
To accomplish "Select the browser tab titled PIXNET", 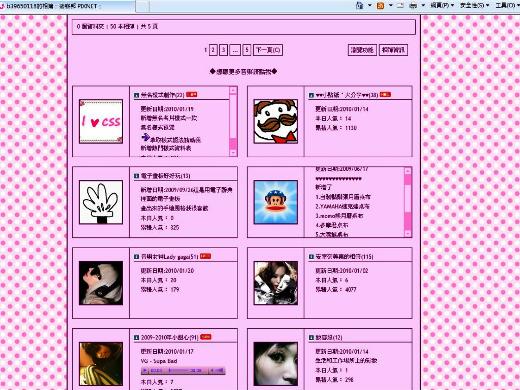I will (68, 6).
